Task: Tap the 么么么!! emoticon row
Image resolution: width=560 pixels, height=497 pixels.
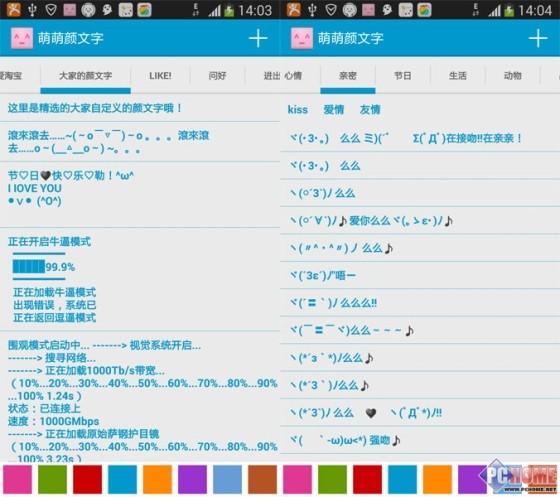Action: point(420,303)
